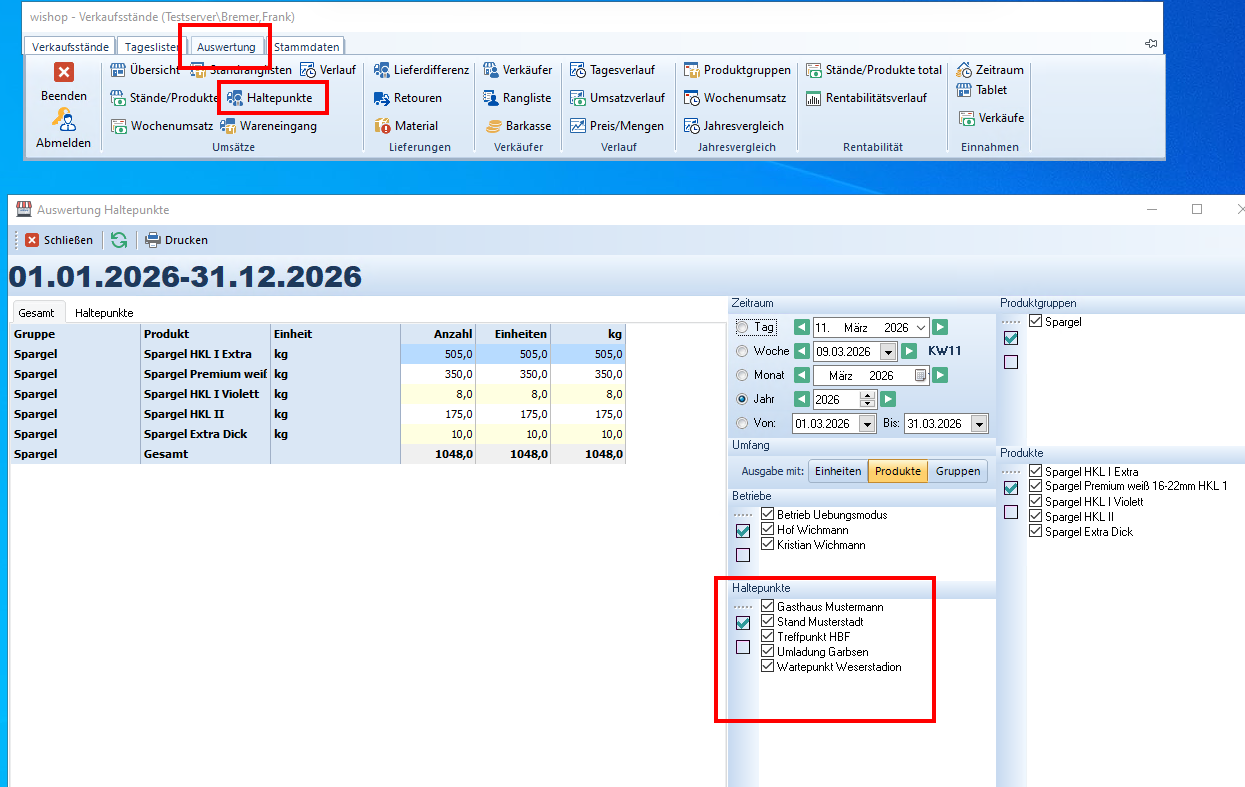Expand the Bis end date dropdown
Image resolution: width=1245 pixels, height=787 pixels.
click(978, 423)
